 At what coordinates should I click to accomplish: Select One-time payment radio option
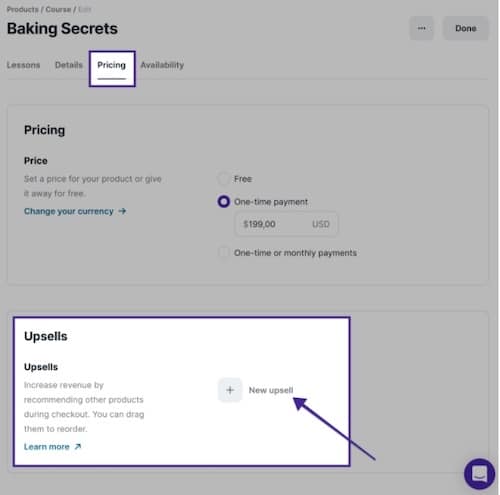pyautogui.click(x=223, y=202)
